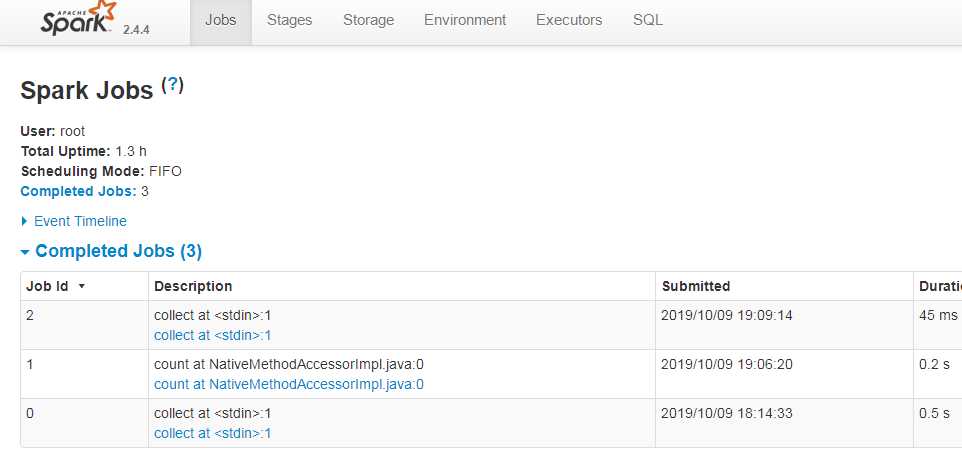962x450 pixels.
Task: Open job 2 collect at <stdin>:1 link
Action: pos(212,335)
